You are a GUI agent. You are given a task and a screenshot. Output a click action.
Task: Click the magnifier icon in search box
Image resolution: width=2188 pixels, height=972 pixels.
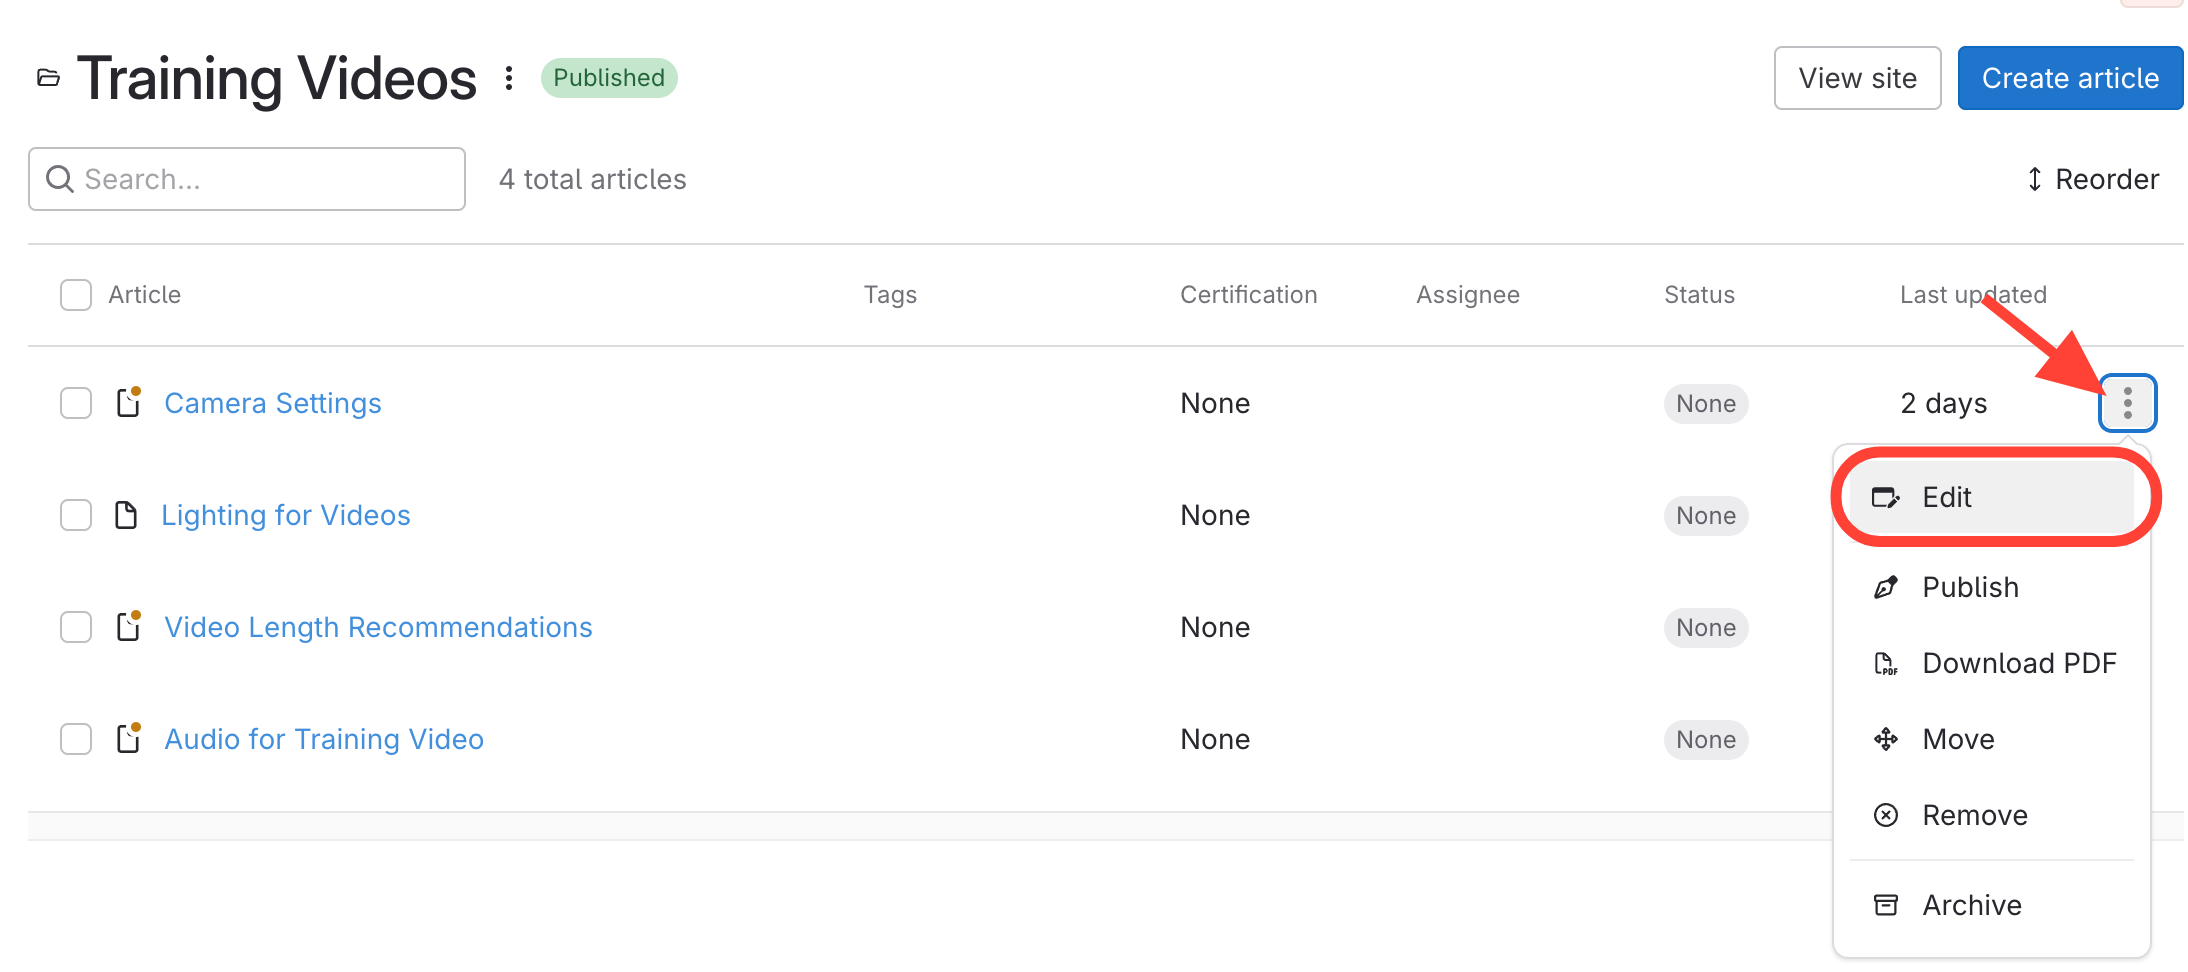coord(60,179)
